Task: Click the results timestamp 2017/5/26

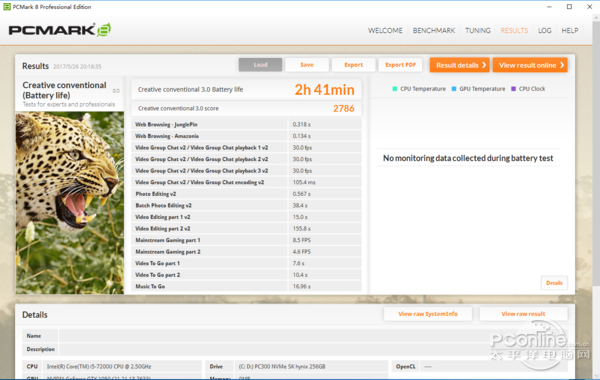Action: point(77,67)
